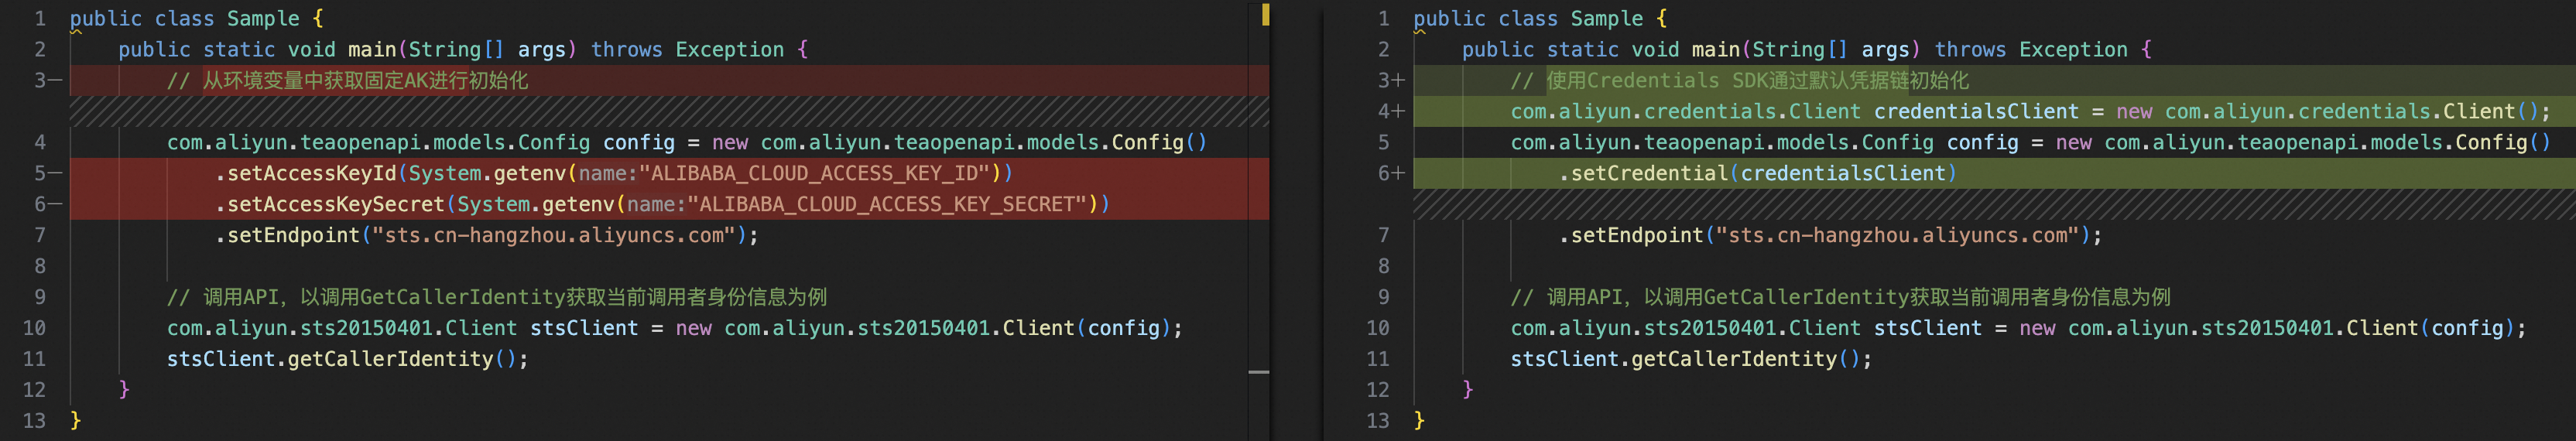
Task: Click line number 6+ in the right pane
Action: pos(1391,174)
